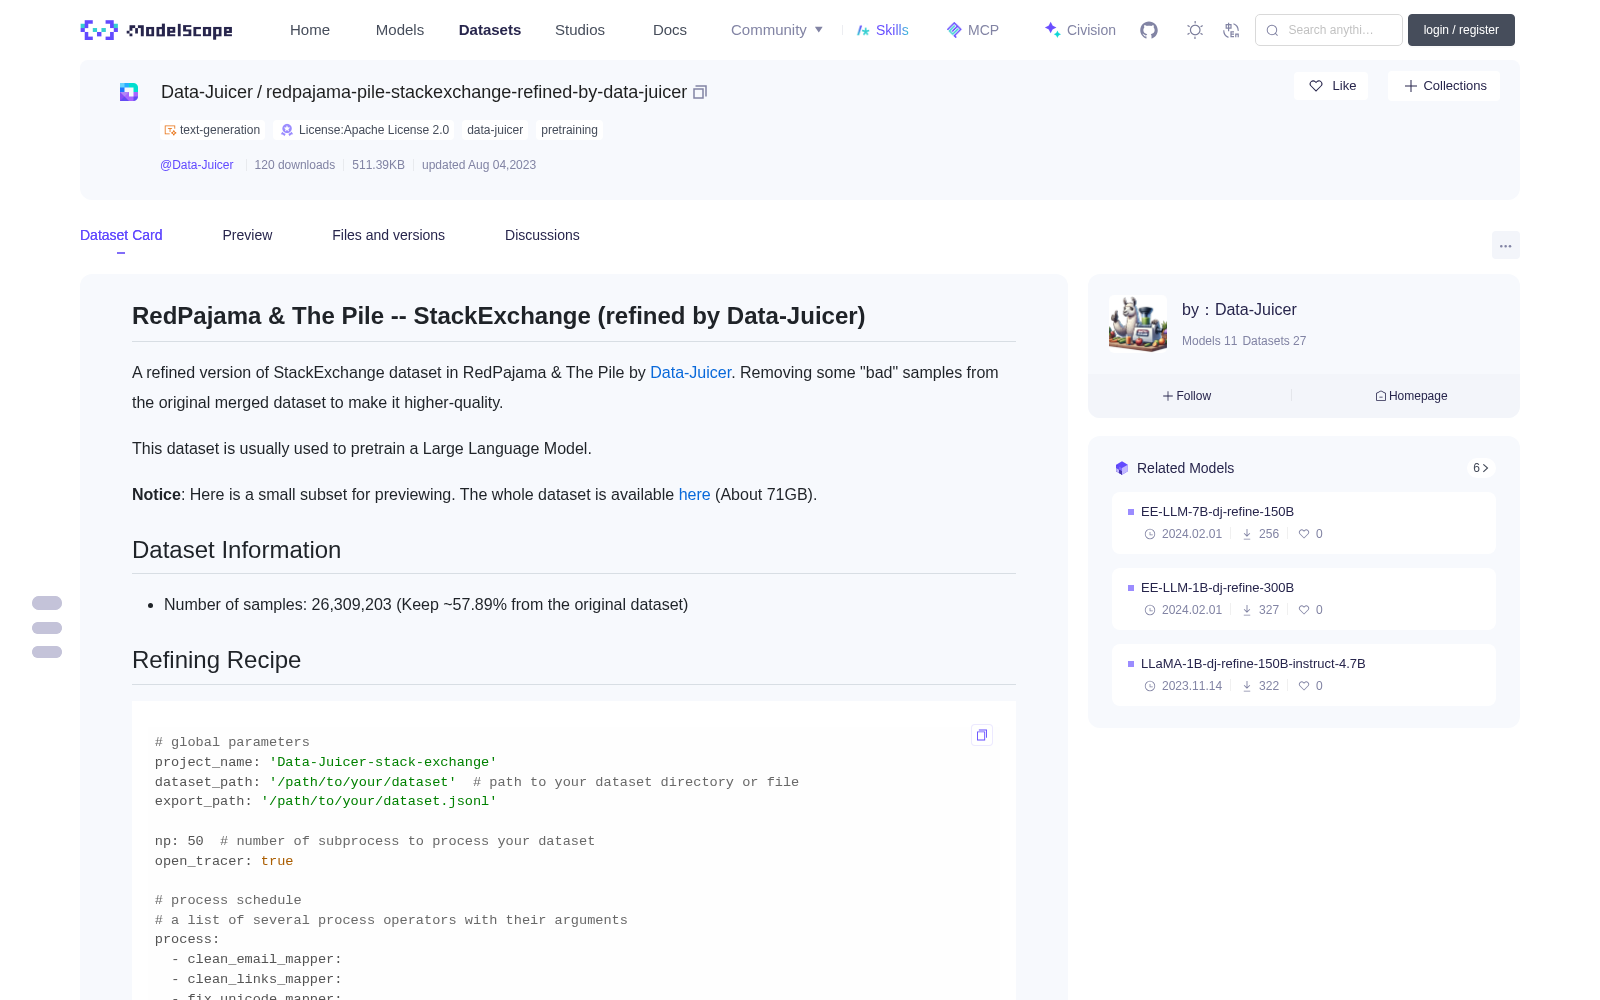
Task: Open the MCP nav item
Action: (x=973, y=30)
